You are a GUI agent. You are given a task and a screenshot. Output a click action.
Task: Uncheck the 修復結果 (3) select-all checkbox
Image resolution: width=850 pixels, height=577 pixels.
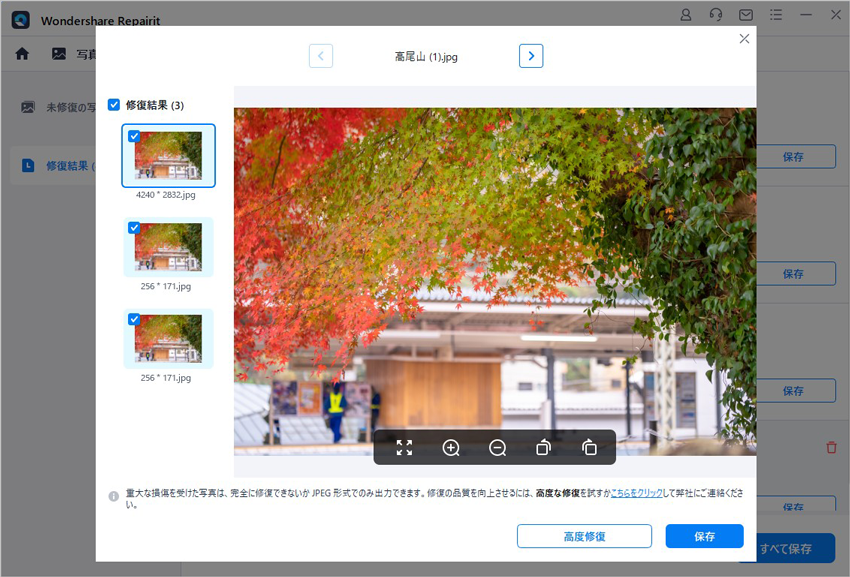[114, 104]
